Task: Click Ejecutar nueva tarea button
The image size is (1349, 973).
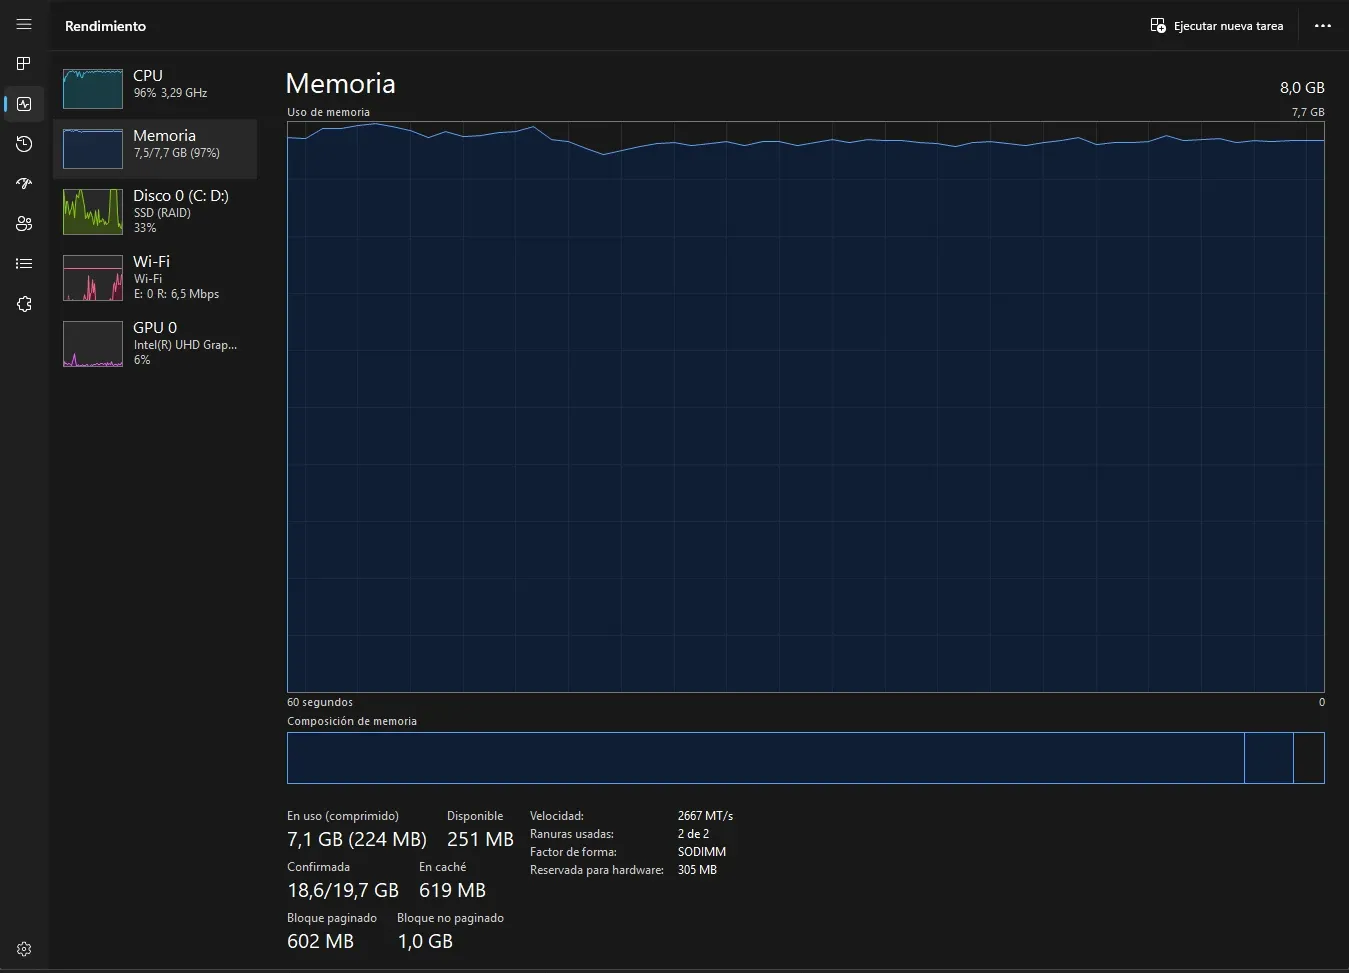Action: pos(1217,26)
